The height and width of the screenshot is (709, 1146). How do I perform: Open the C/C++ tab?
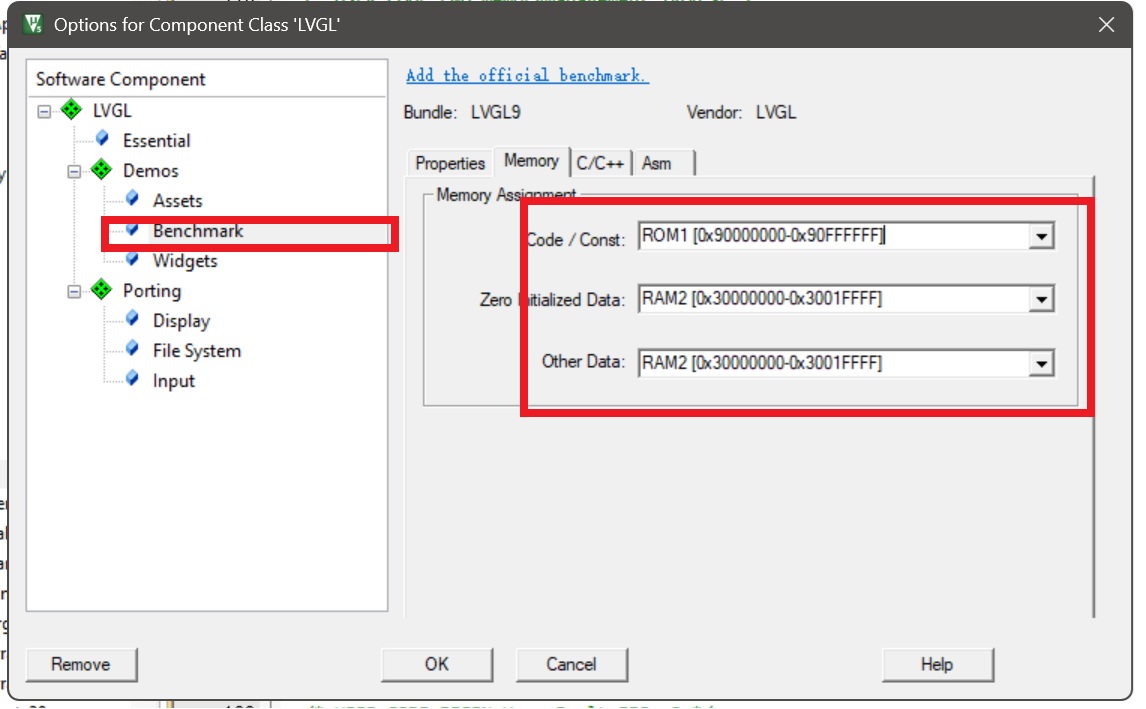(600, 163)
